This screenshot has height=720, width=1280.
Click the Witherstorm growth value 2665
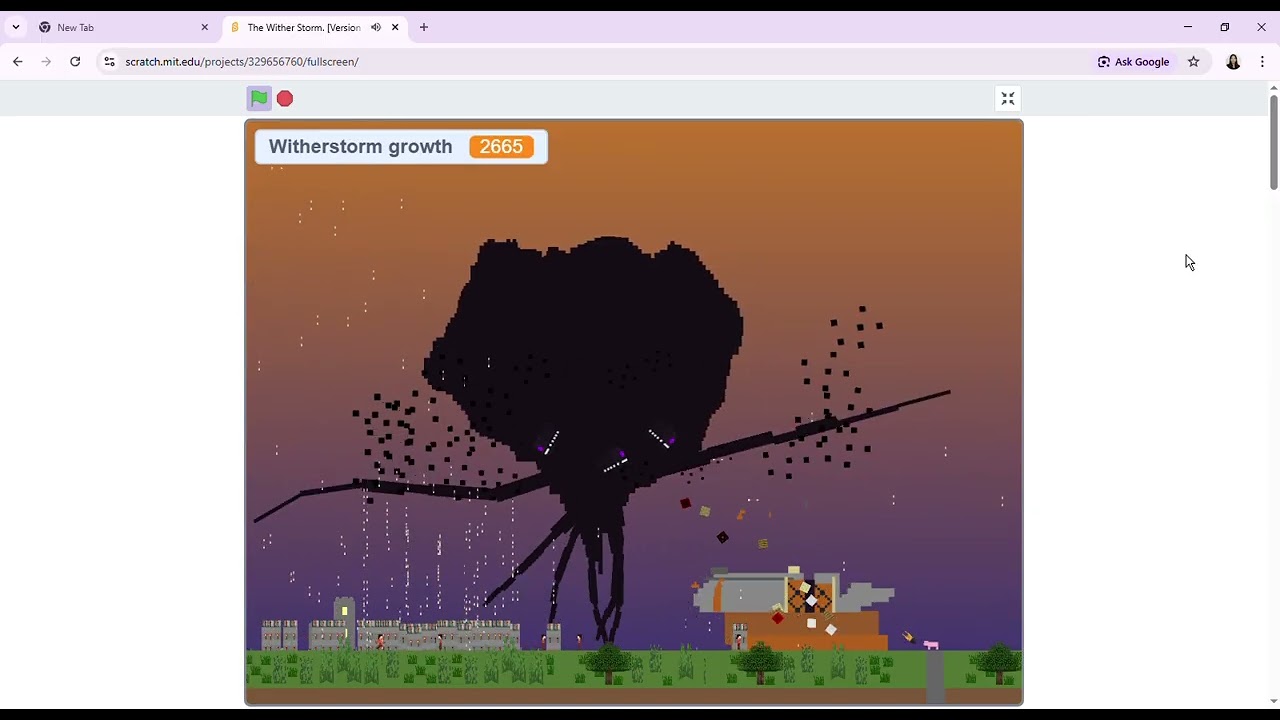click(501, 147)
